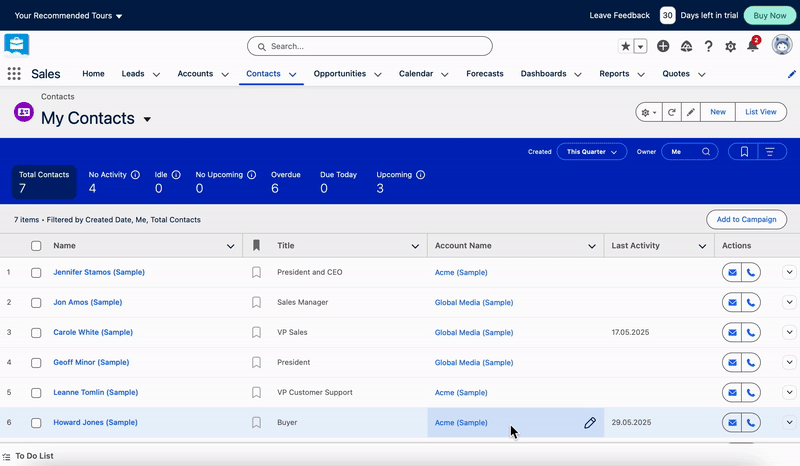This screenshot has width=800, height=466.
Task: Click the inline list edit pencil button
Action: 690,112
